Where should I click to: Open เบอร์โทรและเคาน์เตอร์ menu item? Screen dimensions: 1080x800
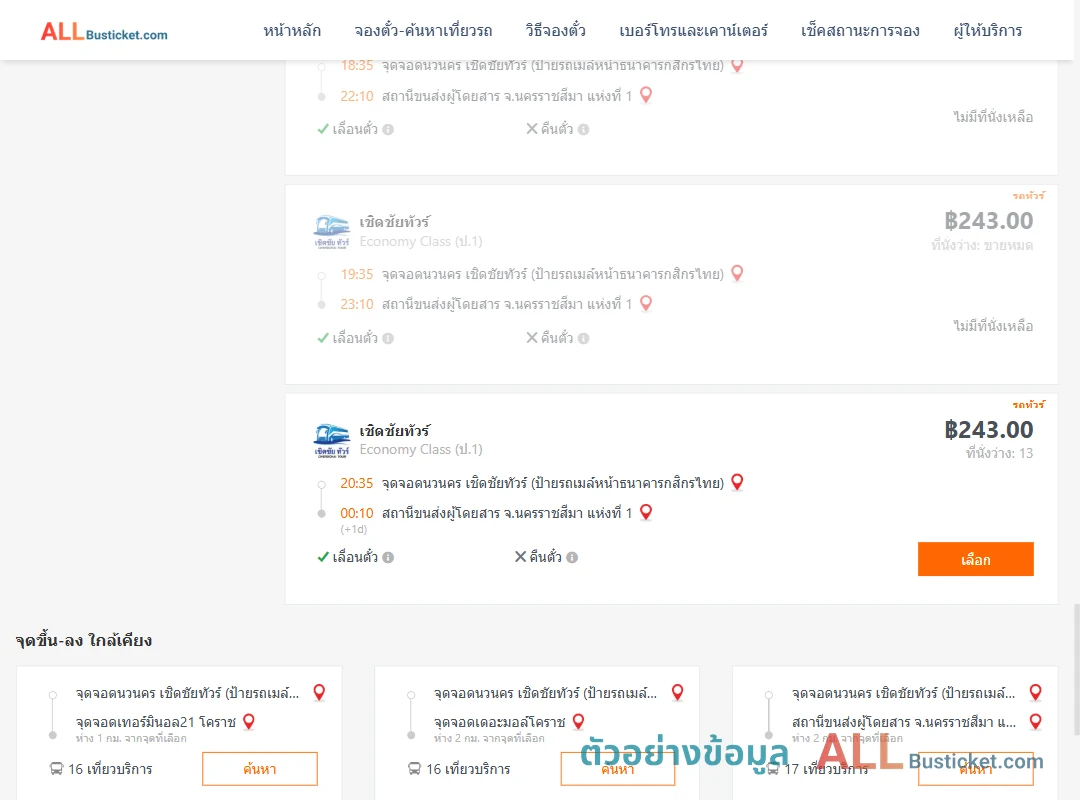coord(693,30)
